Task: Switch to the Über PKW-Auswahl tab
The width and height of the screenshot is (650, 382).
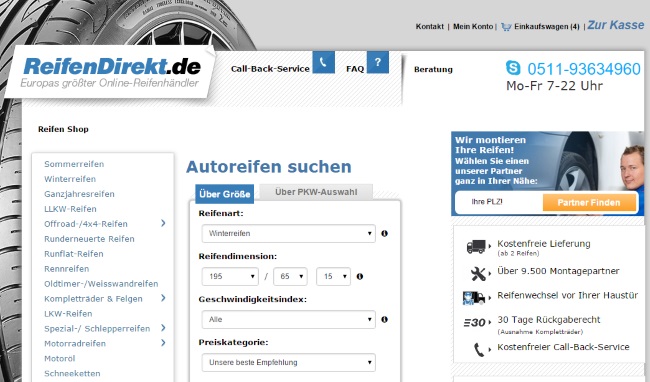Action: (316, 192)
